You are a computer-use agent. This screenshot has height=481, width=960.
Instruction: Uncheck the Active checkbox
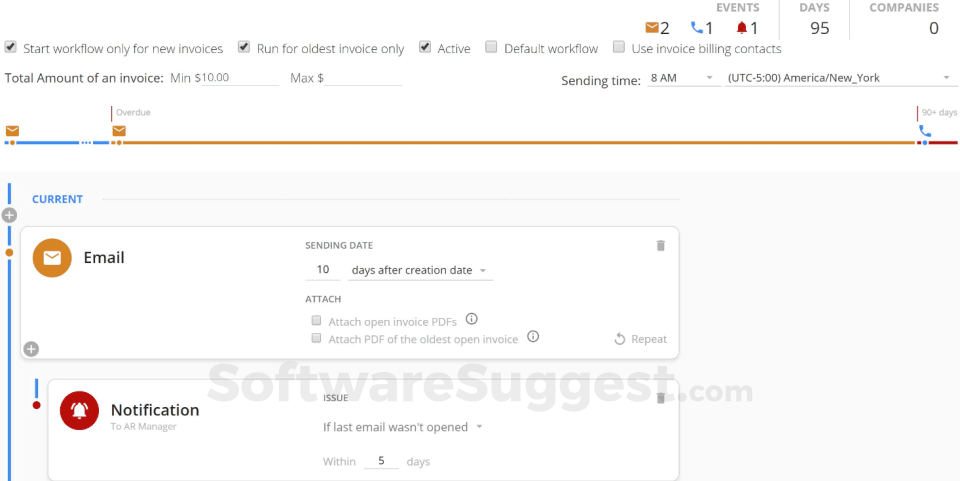(425, 47)
